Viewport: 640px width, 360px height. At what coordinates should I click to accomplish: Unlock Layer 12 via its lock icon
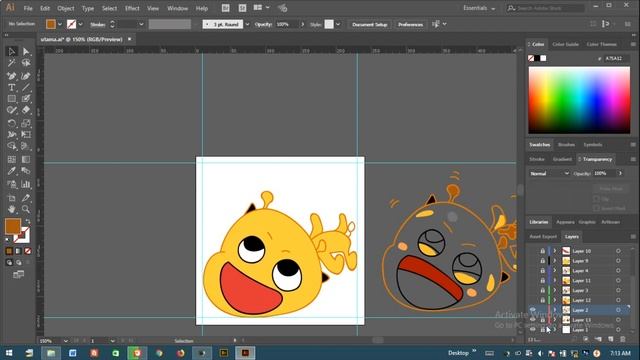542,300
